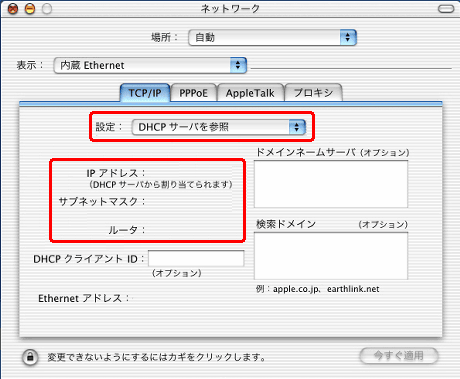The image size is (460, 379).
Task: Click the Ethernet アドレス label
Action: 83,298
